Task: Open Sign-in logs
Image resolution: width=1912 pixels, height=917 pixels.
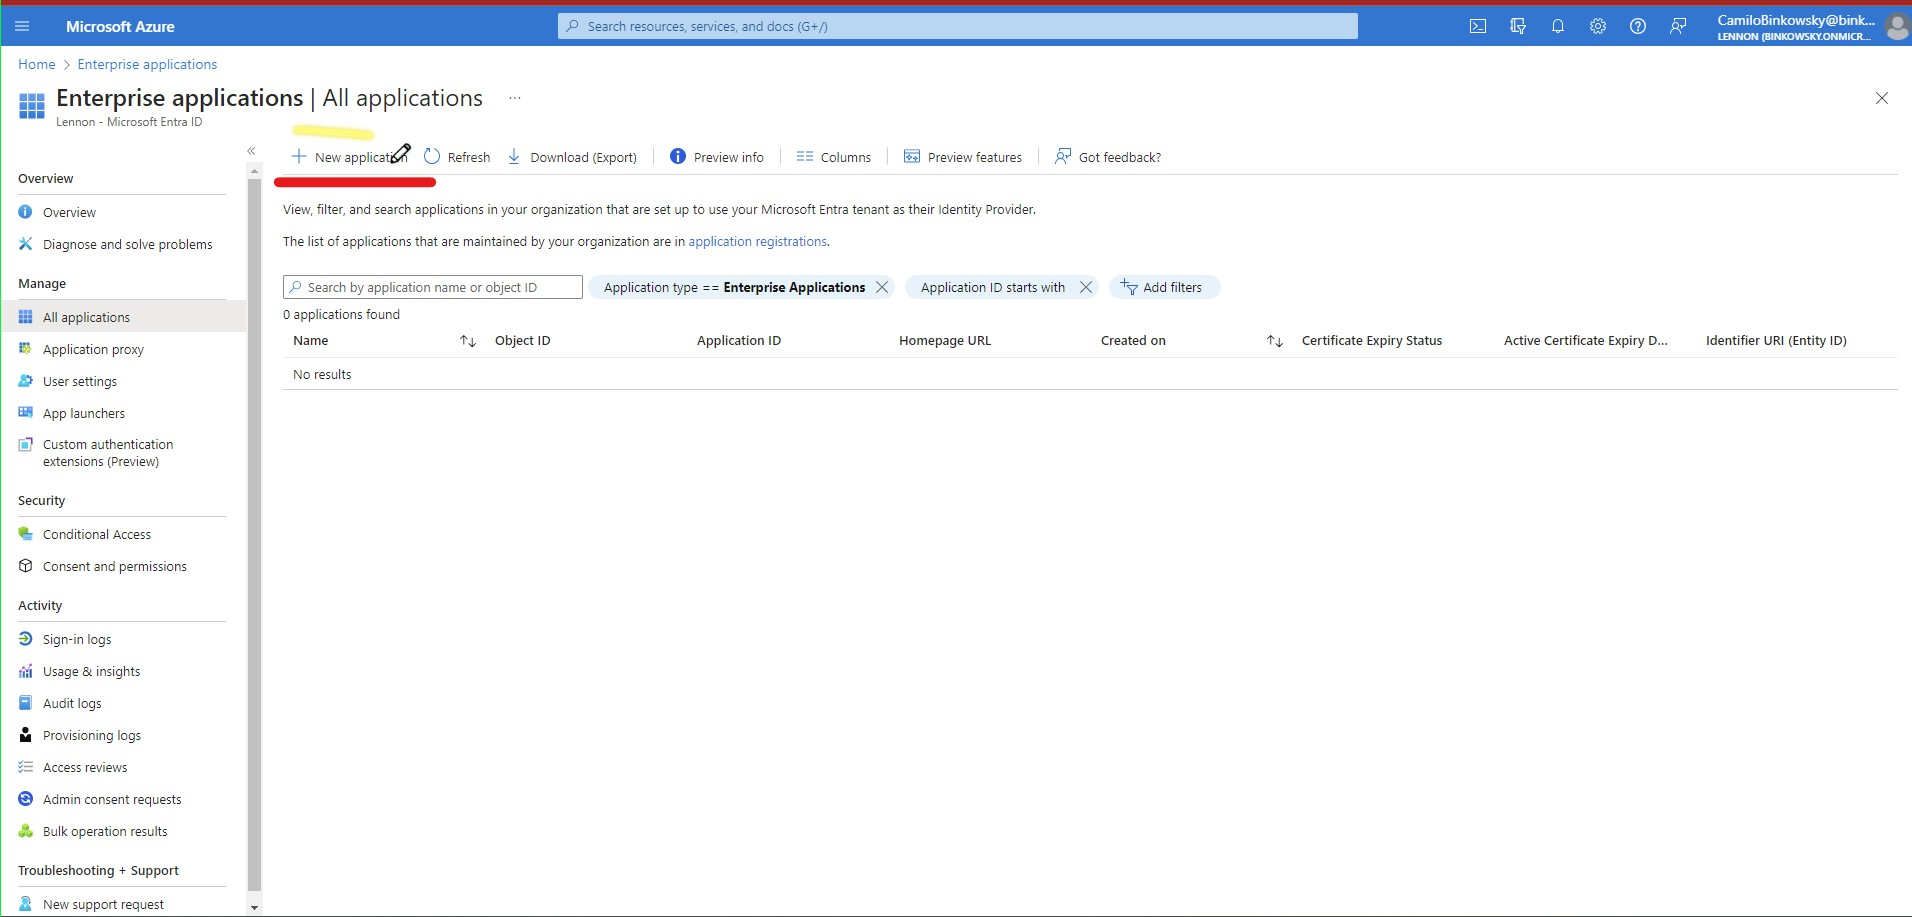Action: [76, 638]
